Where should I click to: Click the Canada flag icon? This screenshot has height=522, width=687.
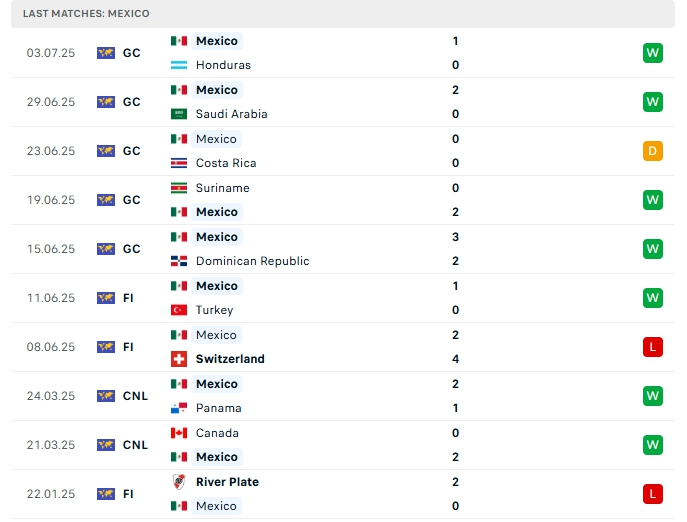(179, 433)
